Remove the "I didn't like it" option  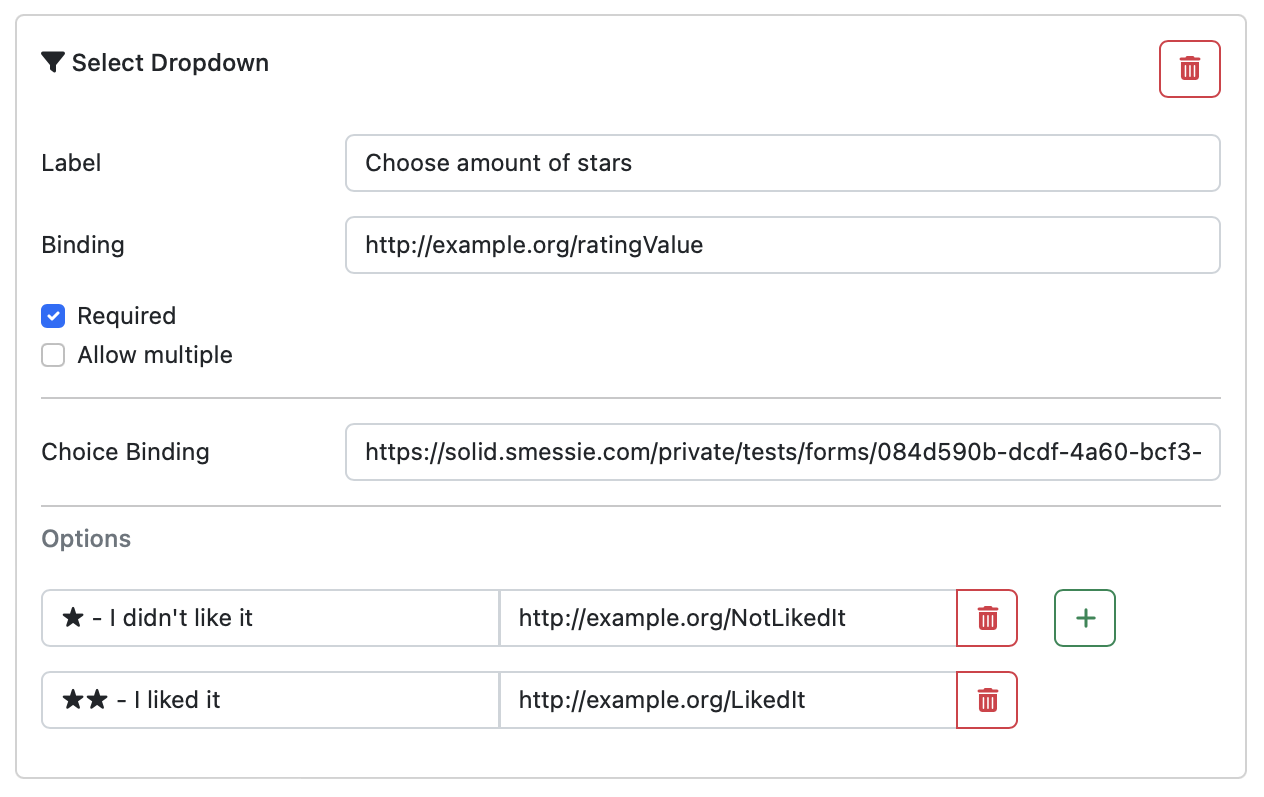click(987, 618)
